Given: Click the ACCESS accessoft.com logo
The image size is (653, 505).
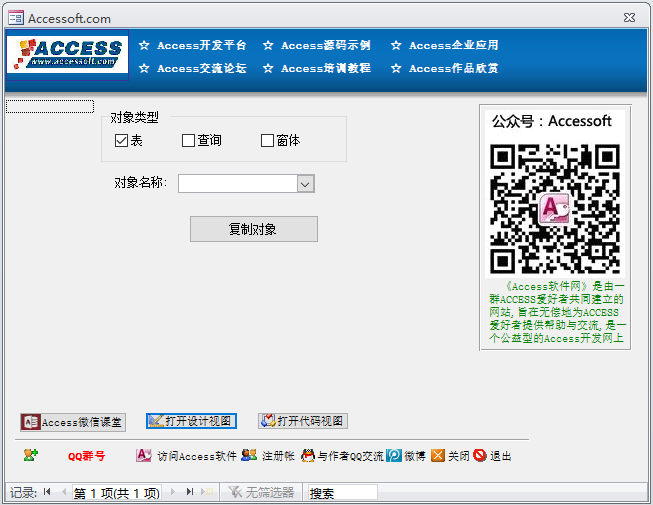Looking at the screenshot, I should coord(67,55).
